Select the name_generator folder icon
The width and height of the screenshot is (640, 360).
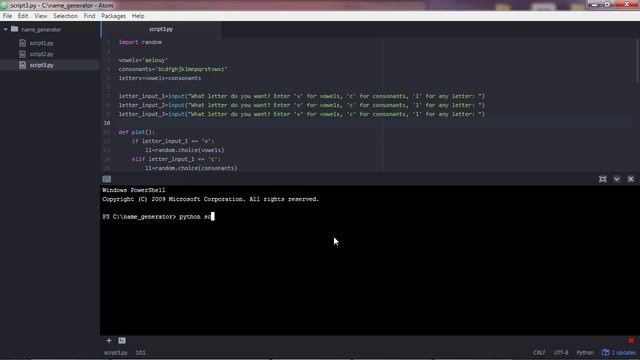[x=15, y=29]
